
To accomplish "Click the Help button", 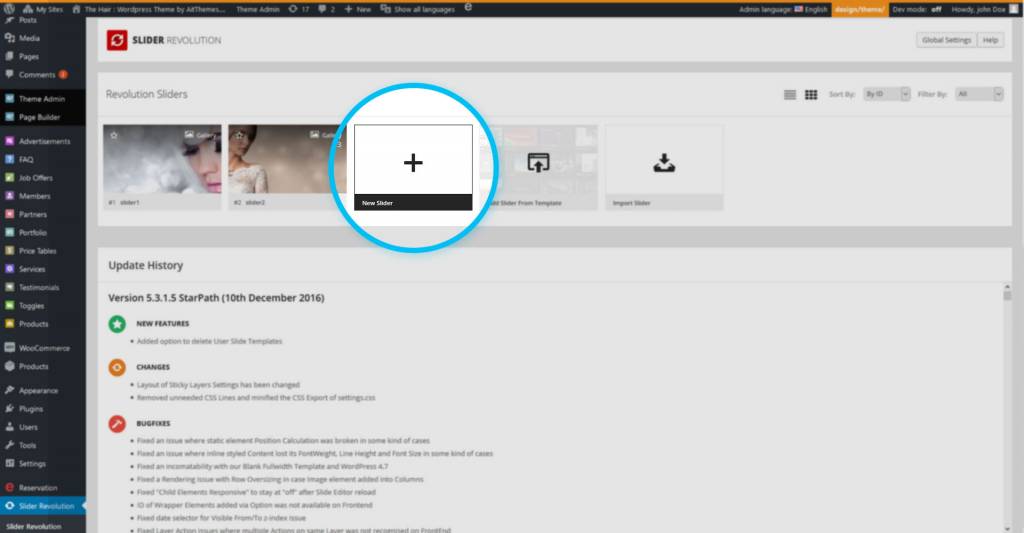I will [991, 40].
